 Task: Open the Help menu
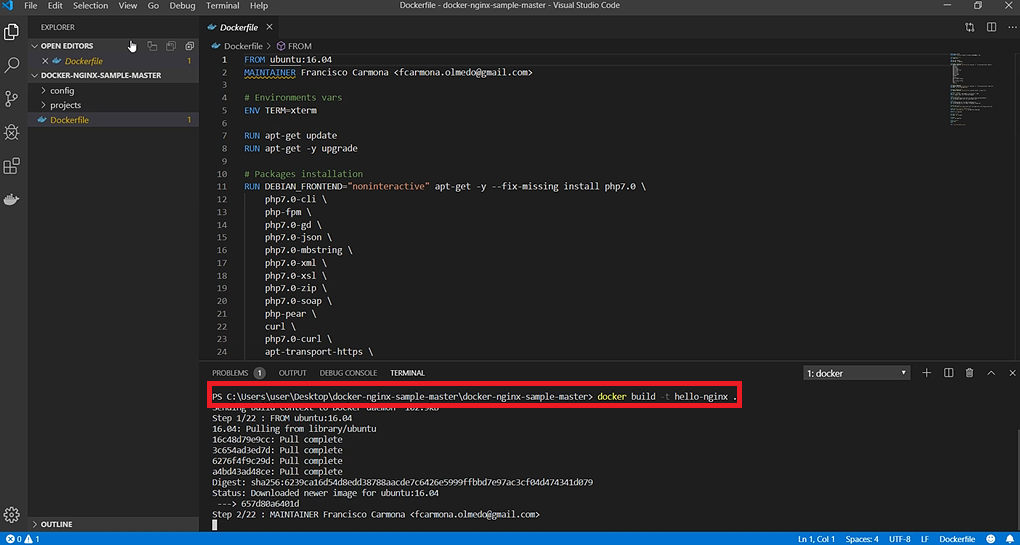tap(259, 6)
